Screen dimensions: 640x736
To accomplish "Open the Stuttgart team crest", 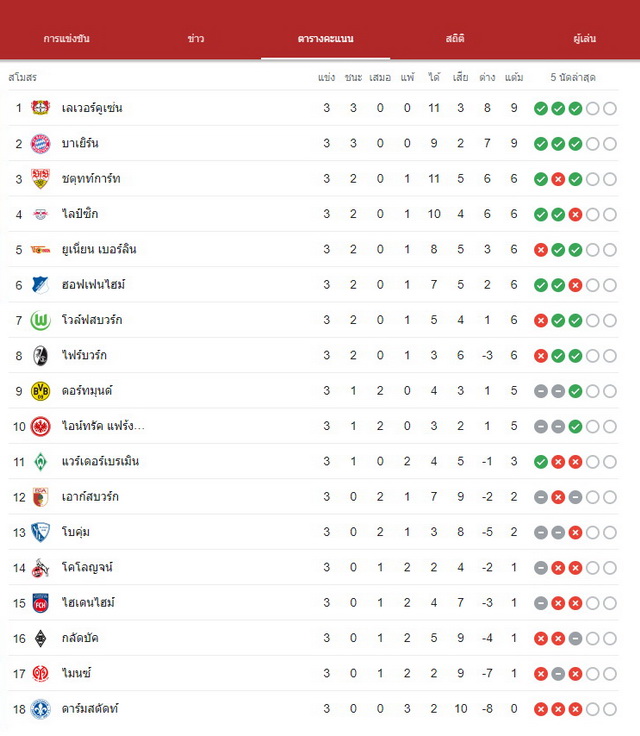I will click(40, 179).
